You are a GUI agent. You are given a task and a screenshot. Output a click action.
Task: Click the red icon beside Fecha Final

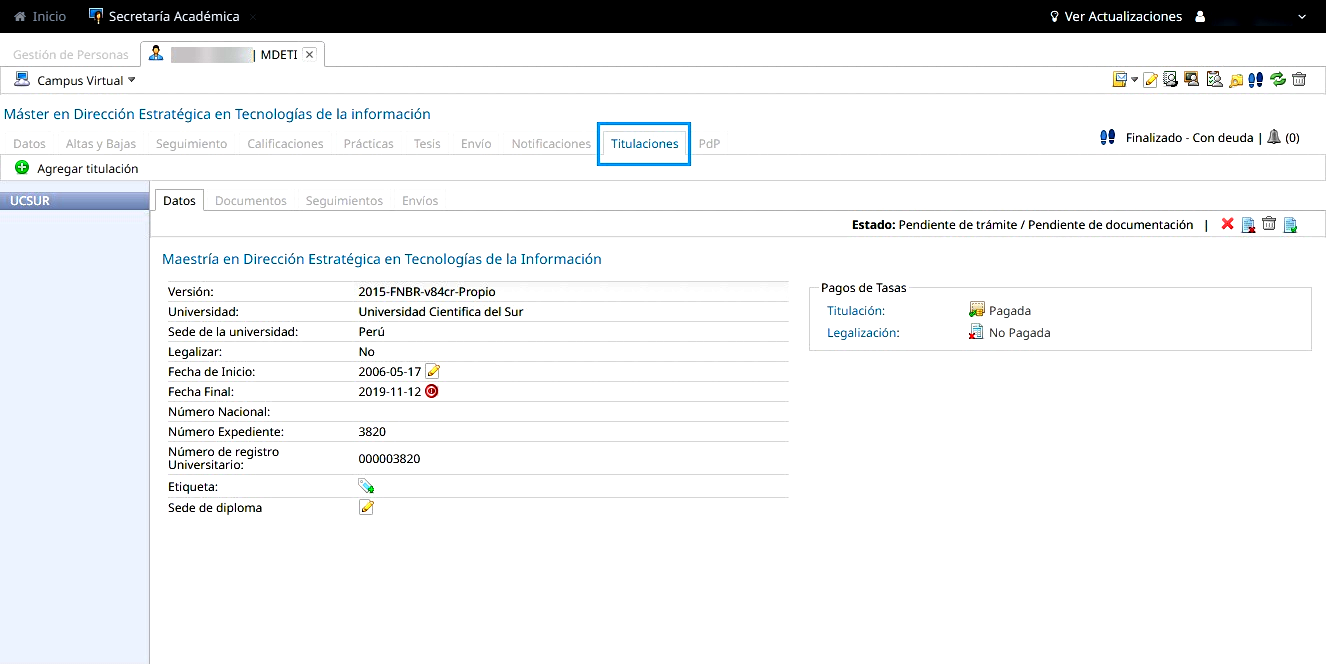click(x=432, y=392)
